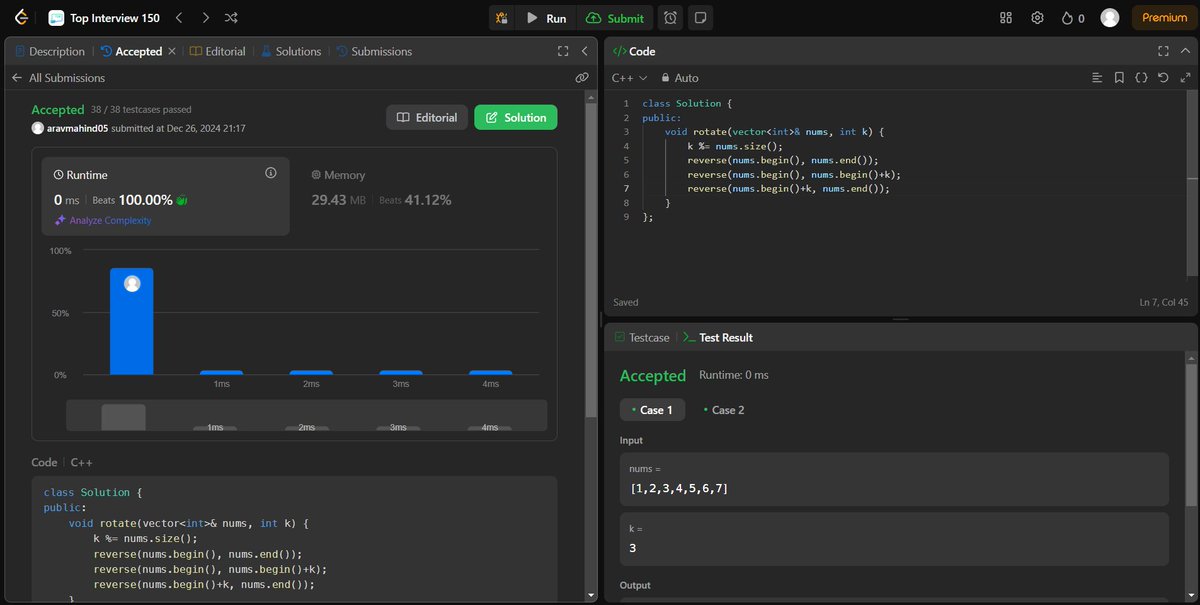Open notes with the sticky note icon
The image size is (1200, 605).
coord(700,17)
